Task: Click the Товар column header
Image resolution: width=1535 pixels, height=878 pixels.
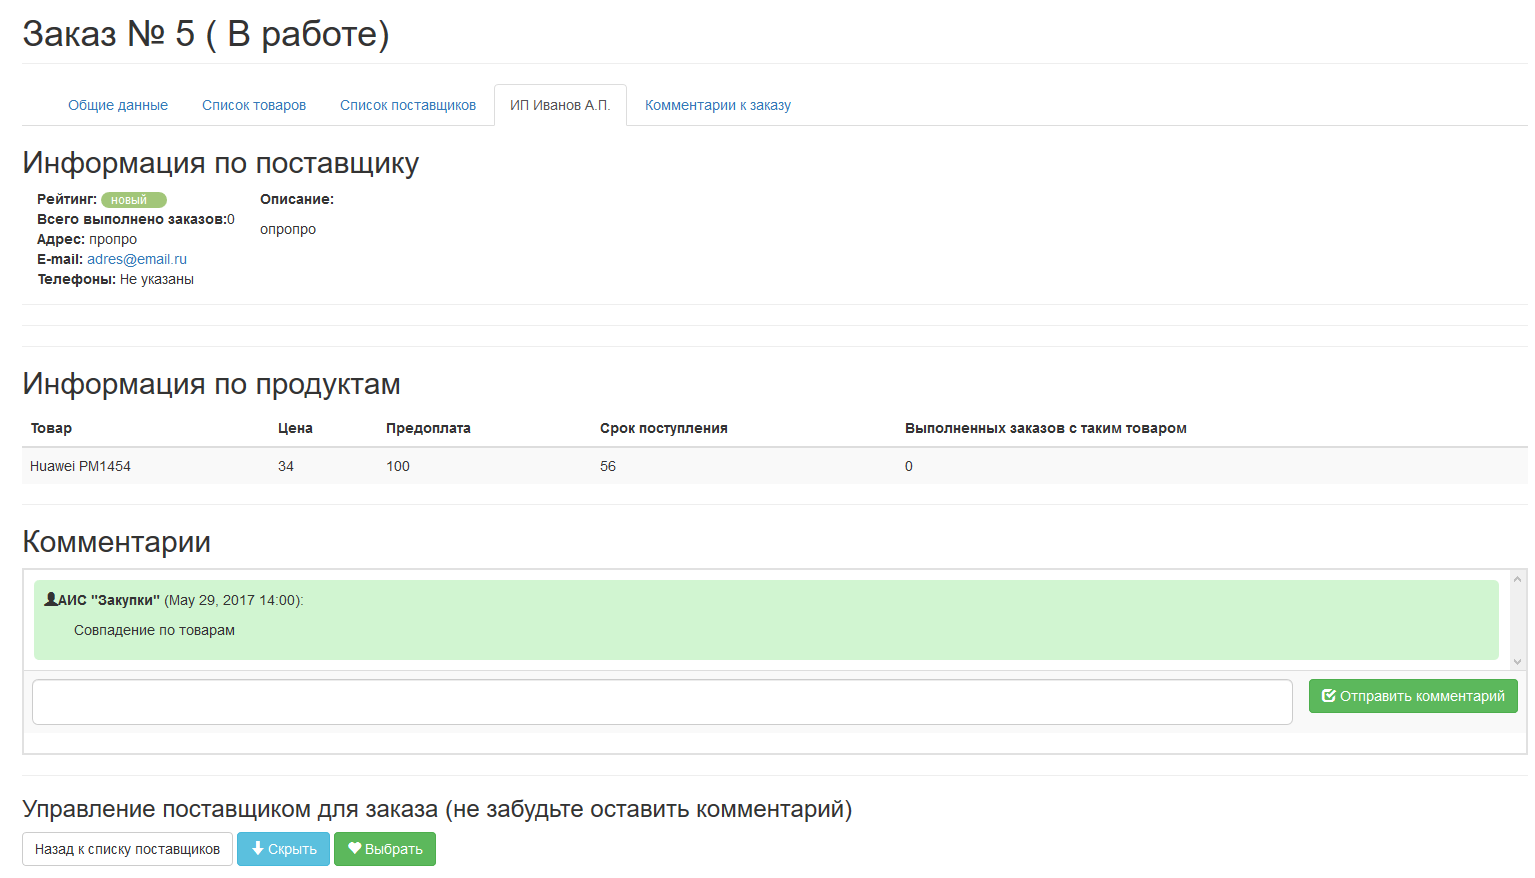Action: pyautogui.click(x=51, y=428)
